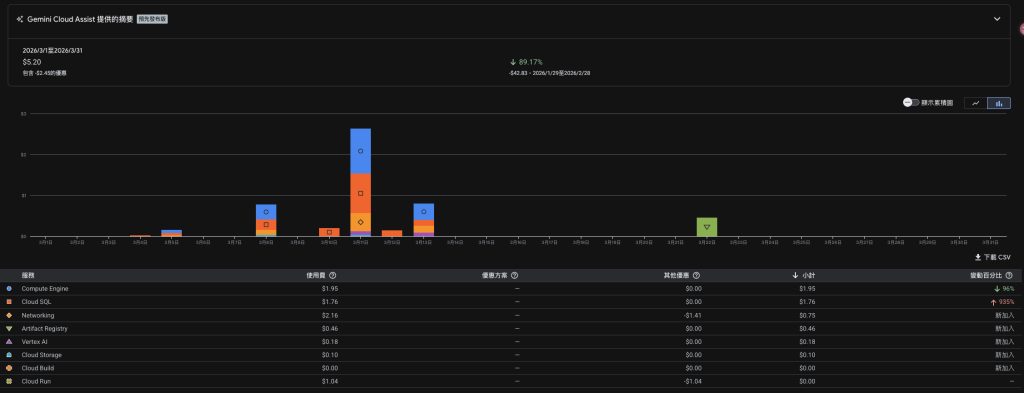Click the circle marker in the 3月8日 bar
The image size is (1024, 393).
[266, 212]
